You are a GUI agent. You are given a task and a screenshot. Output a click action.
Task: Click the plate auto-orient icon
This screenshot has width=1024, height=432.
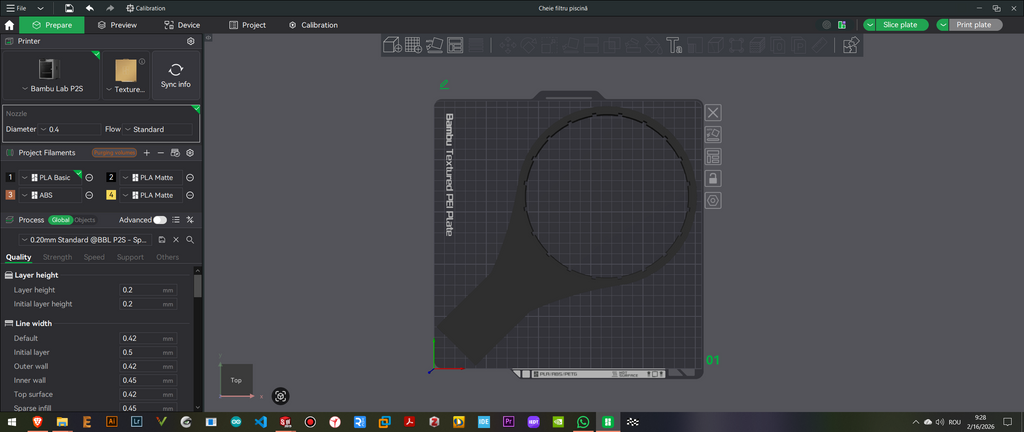pos(713,134)
